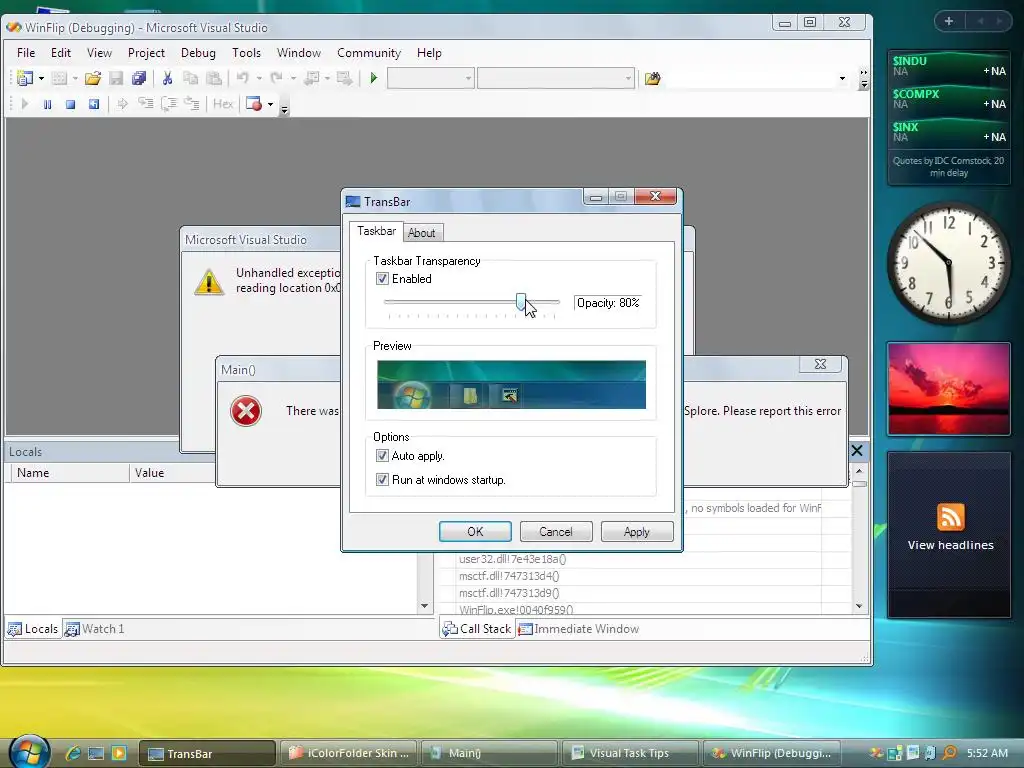Screen dimensions: 1024x768
Task: Click the Copy icon in toolbar
Action: [190, 78]
